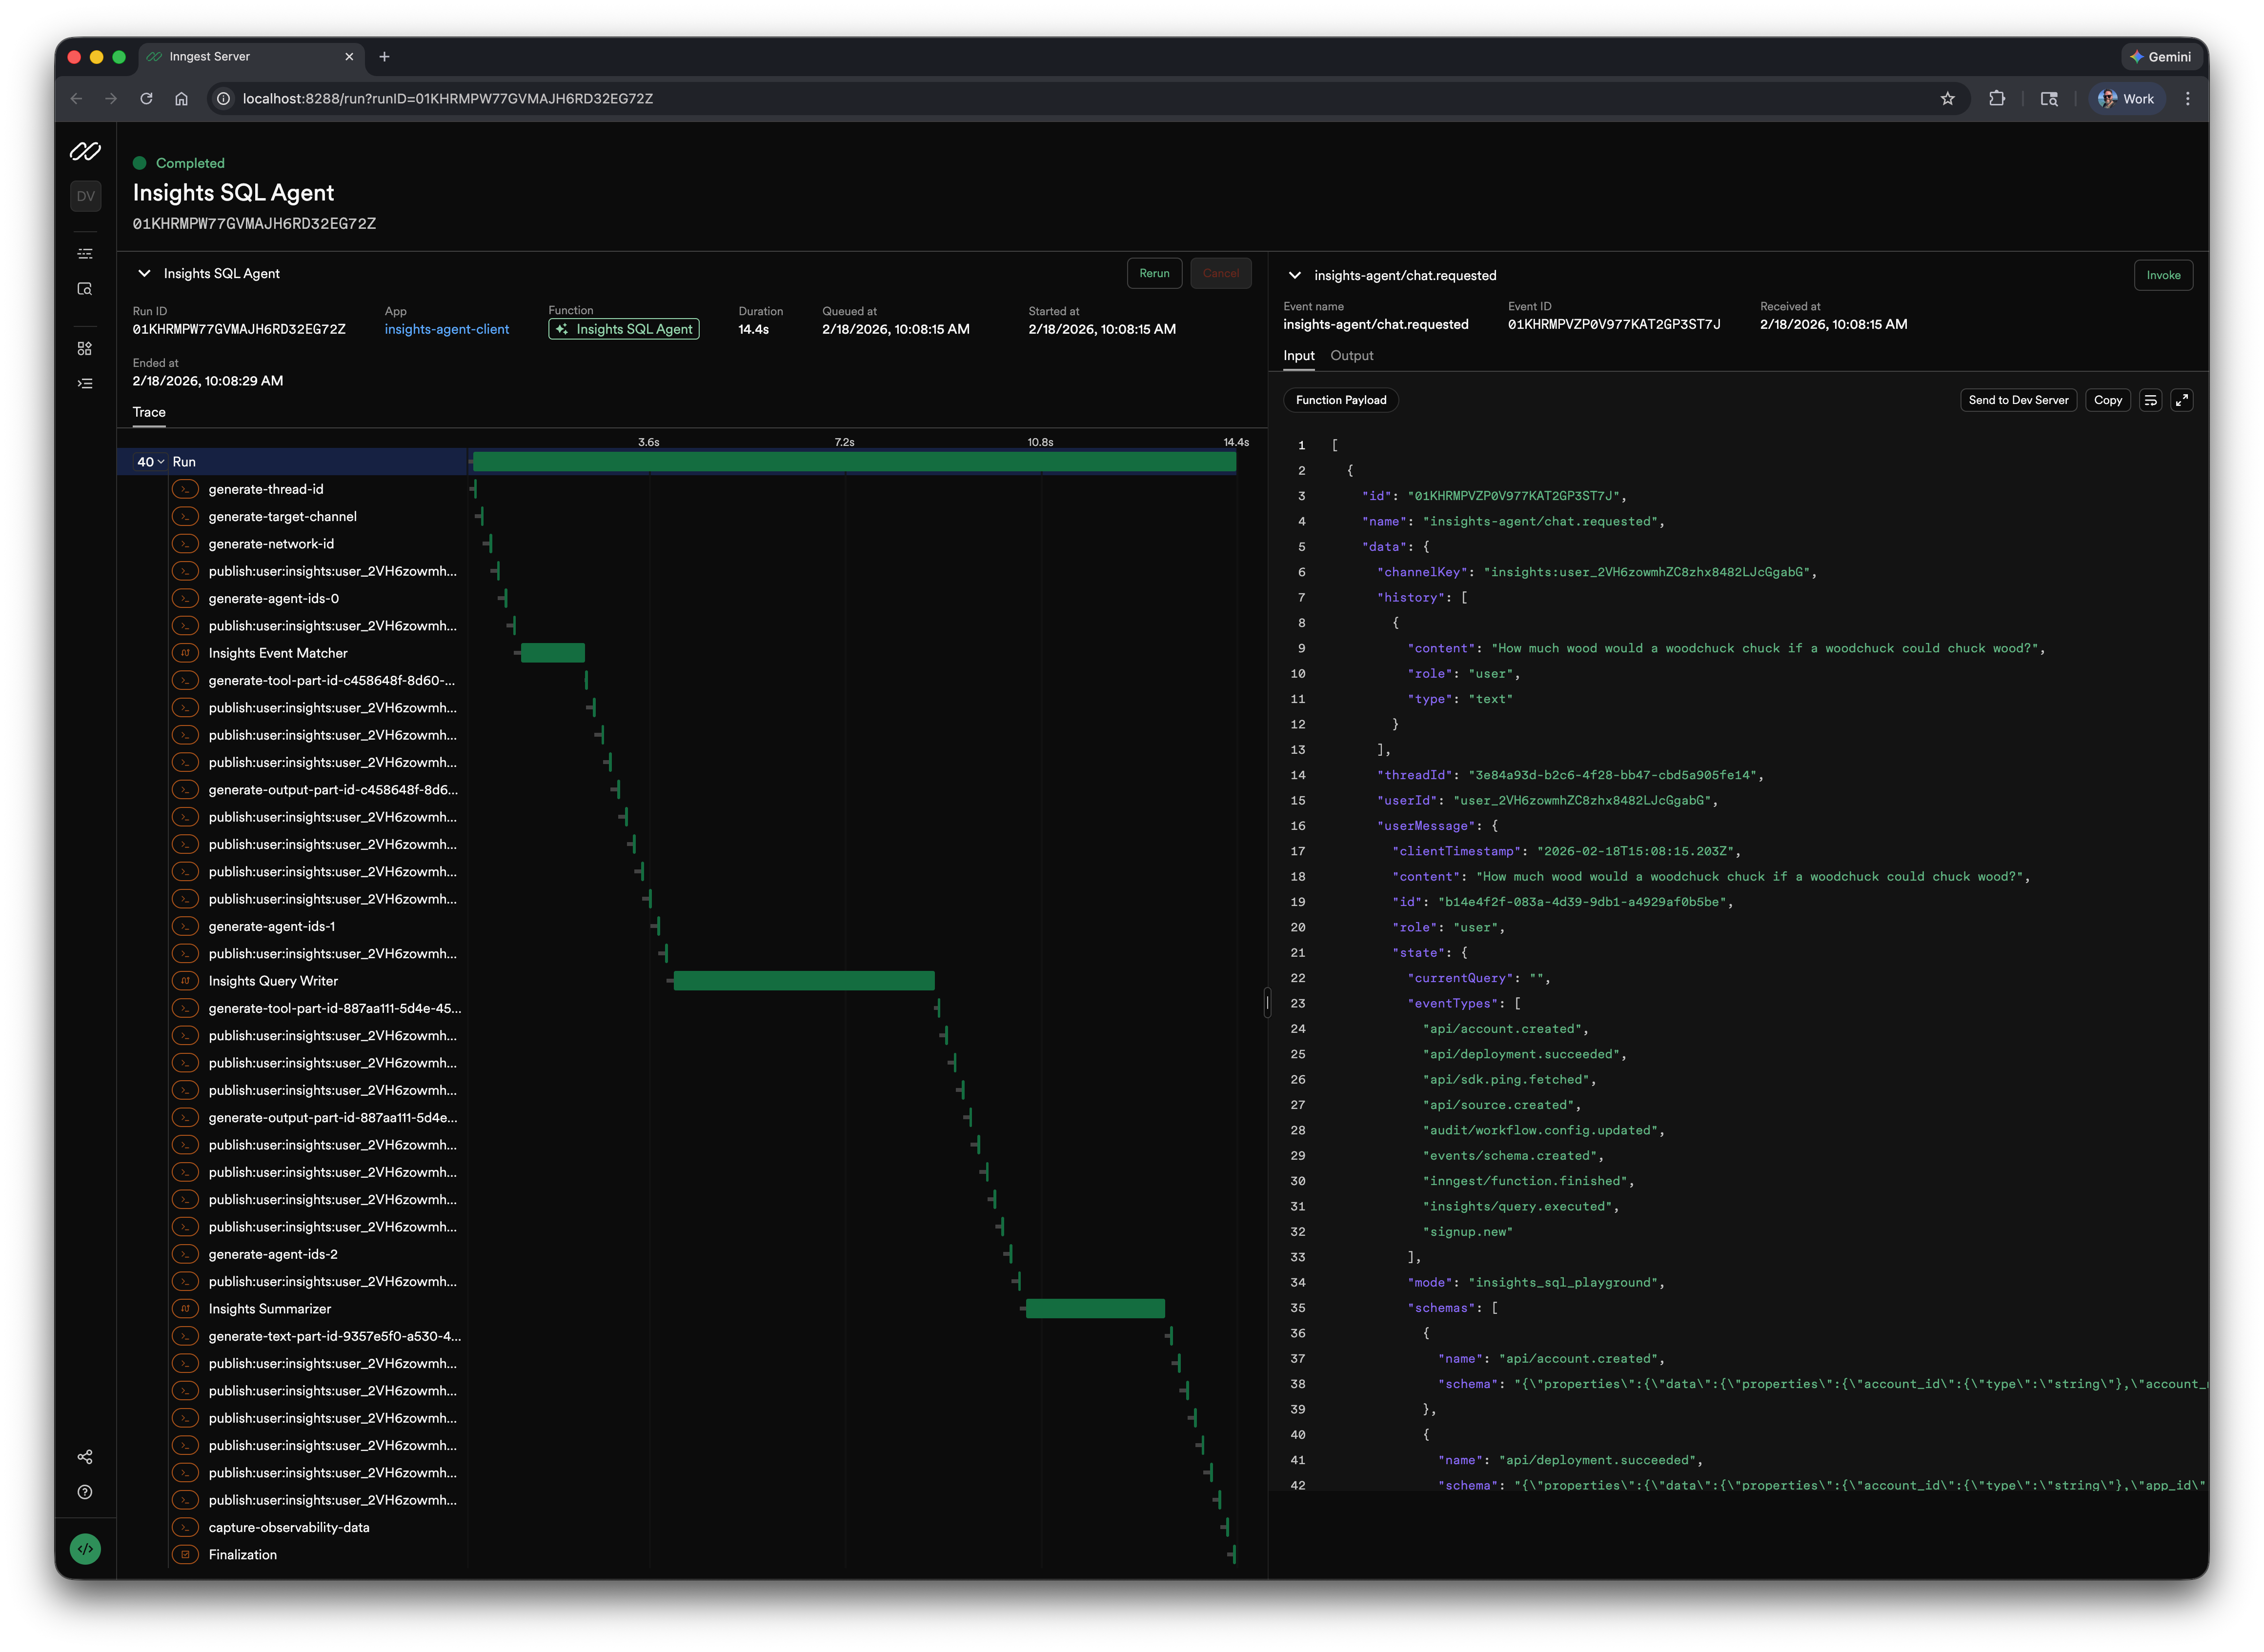This screenshot has height=1652, width=2264.
Task: Toggle word wrap in payload viewer
Action: click(x=2150, y=400)
